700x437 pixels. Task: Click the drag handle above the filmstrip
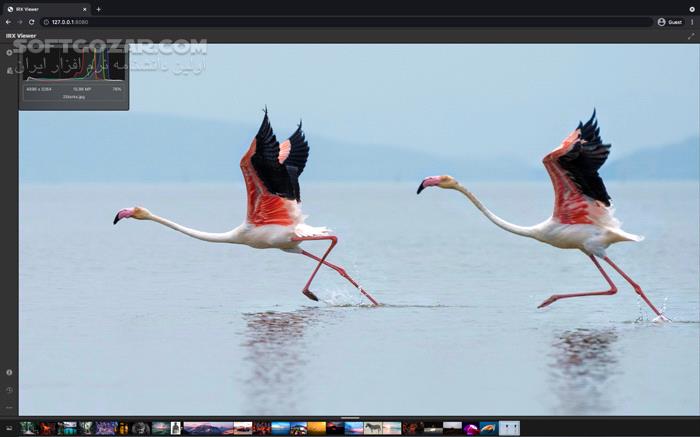click(350, 418)
